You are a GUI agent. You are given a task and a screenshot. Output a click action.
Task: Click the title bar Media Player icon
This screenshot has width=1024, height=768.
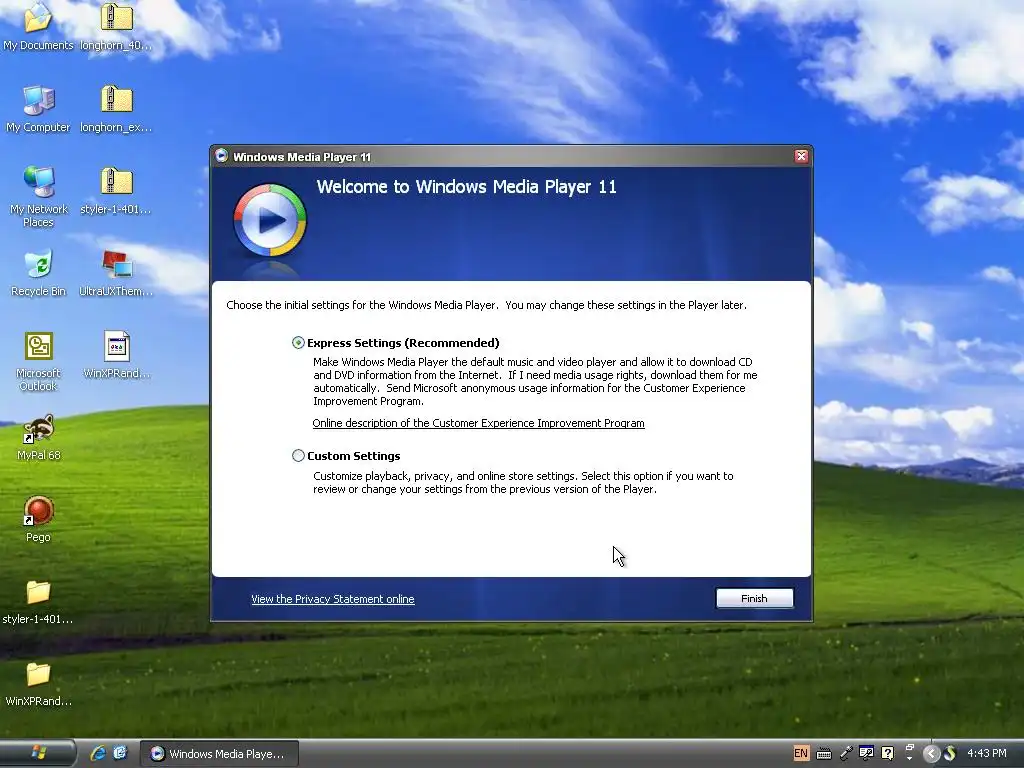(221, 156)
